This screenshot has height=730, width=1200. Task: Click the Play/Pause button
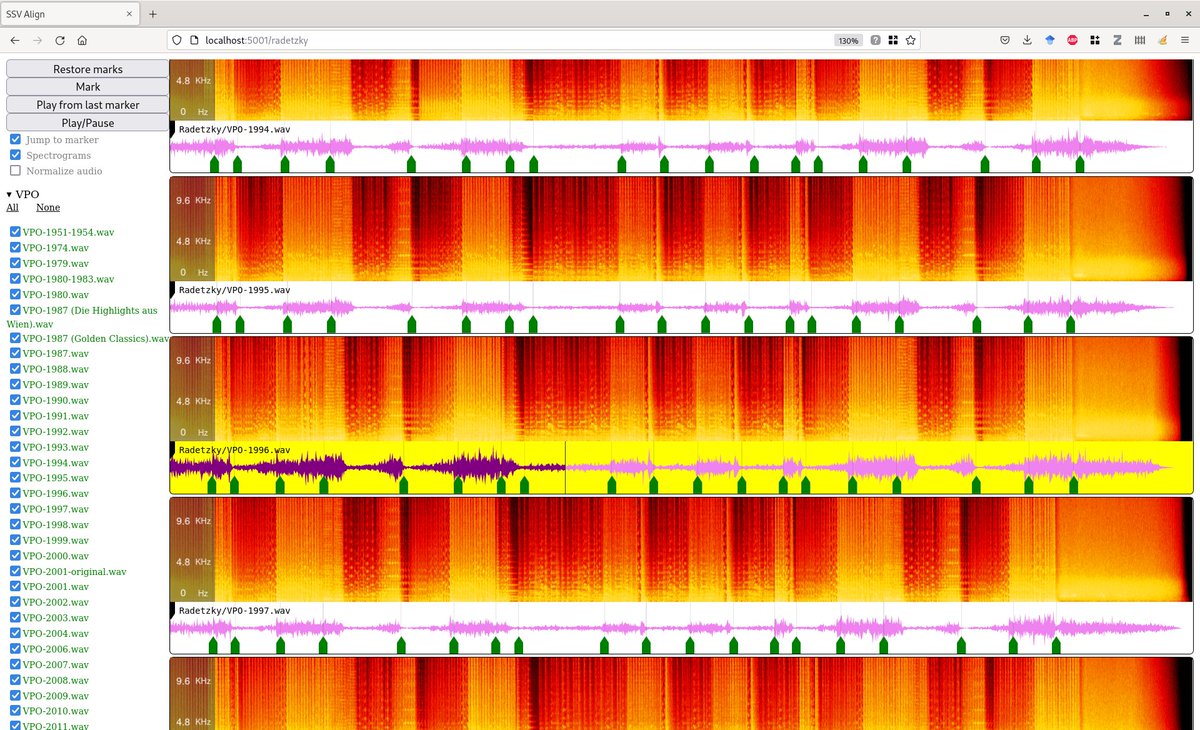tap(88, 123)
